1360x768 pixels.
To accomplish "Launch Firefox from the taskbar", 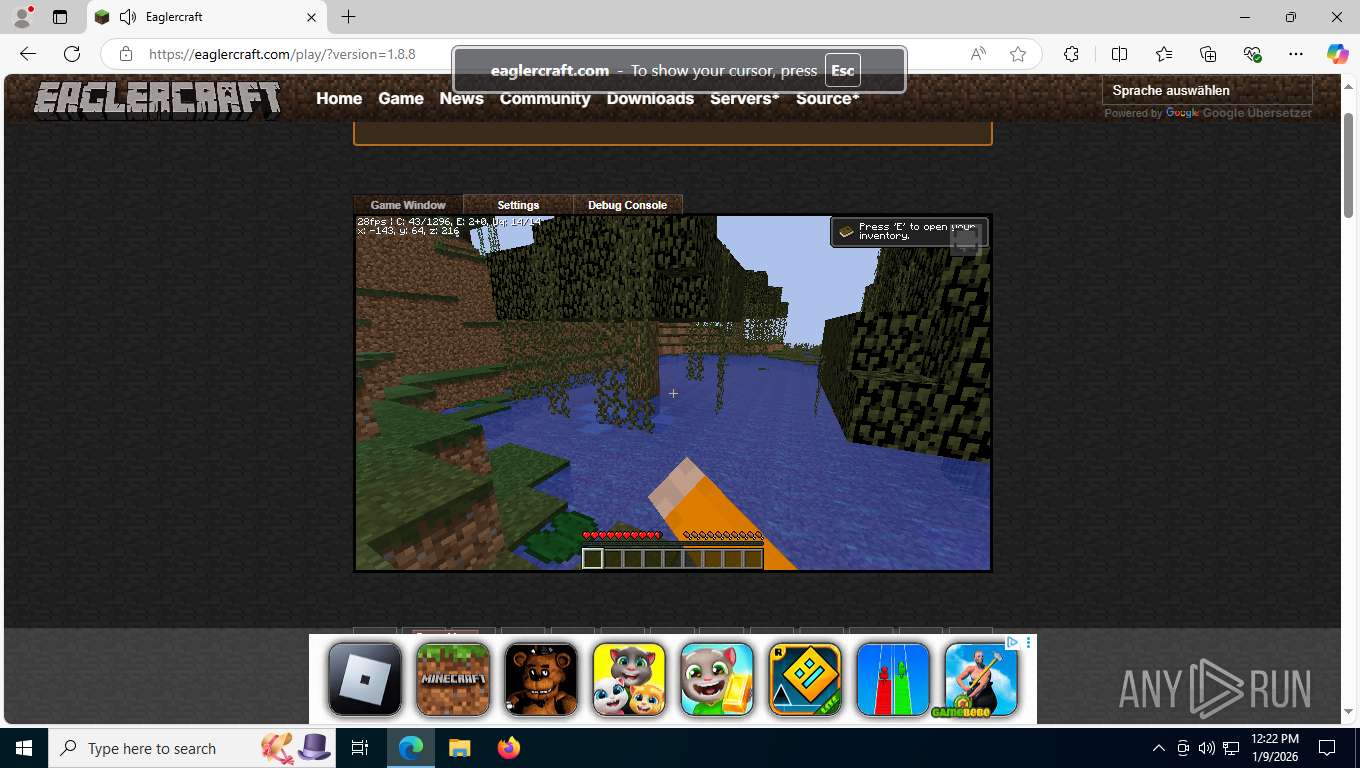I will click(509, 748).
